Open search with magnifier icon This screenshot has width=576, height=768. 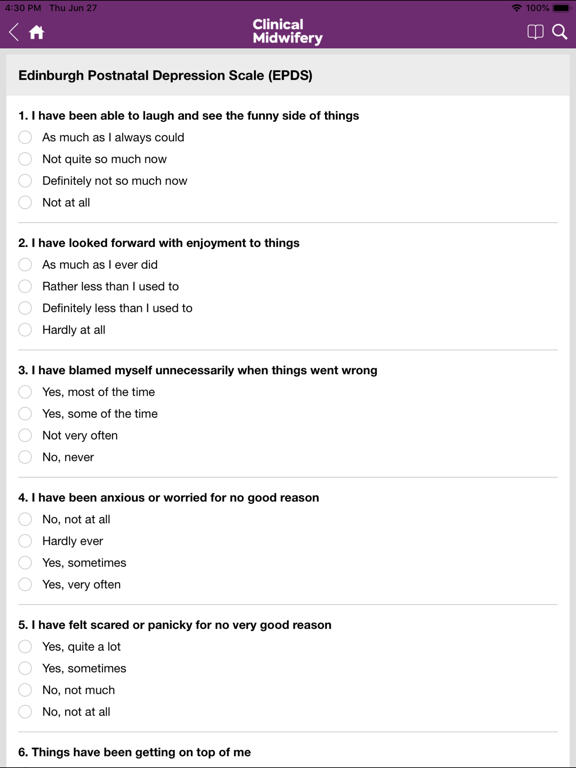pyautogui.click(x=559, y=32)
